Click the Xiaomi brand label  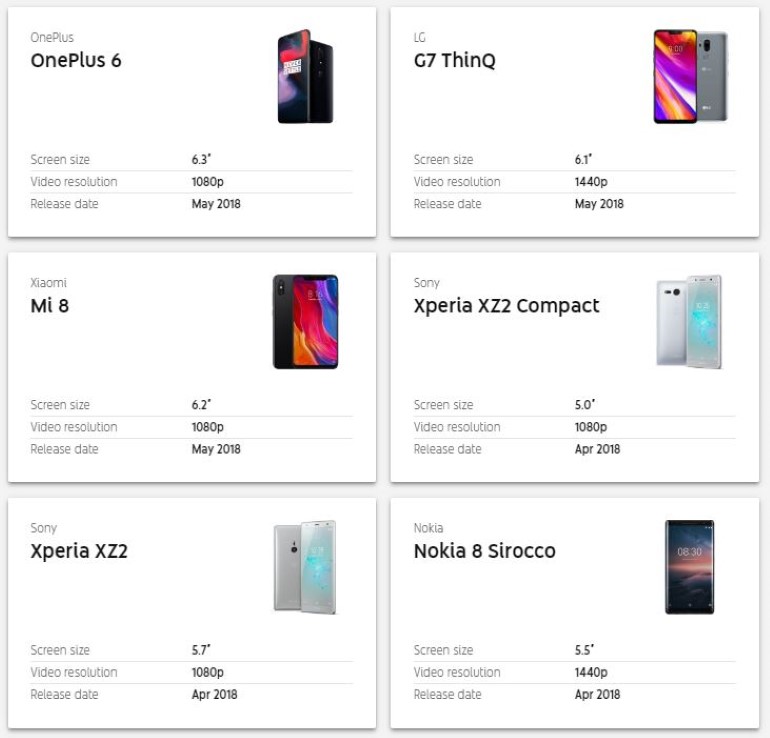pos(48,283)
